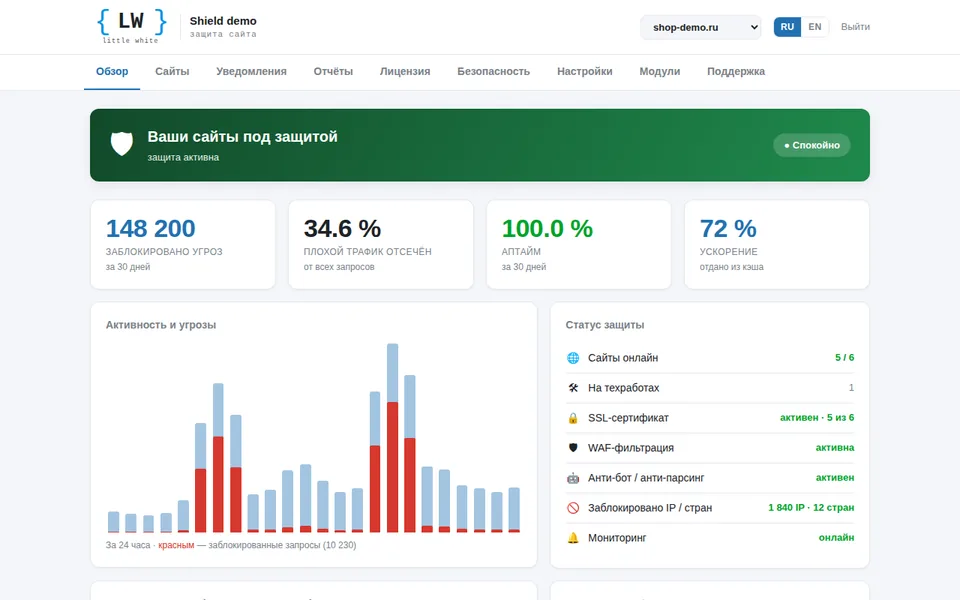Click the 1 840 IP · 12 стран value
Screen dimensions: 960x600
(811, 508)
